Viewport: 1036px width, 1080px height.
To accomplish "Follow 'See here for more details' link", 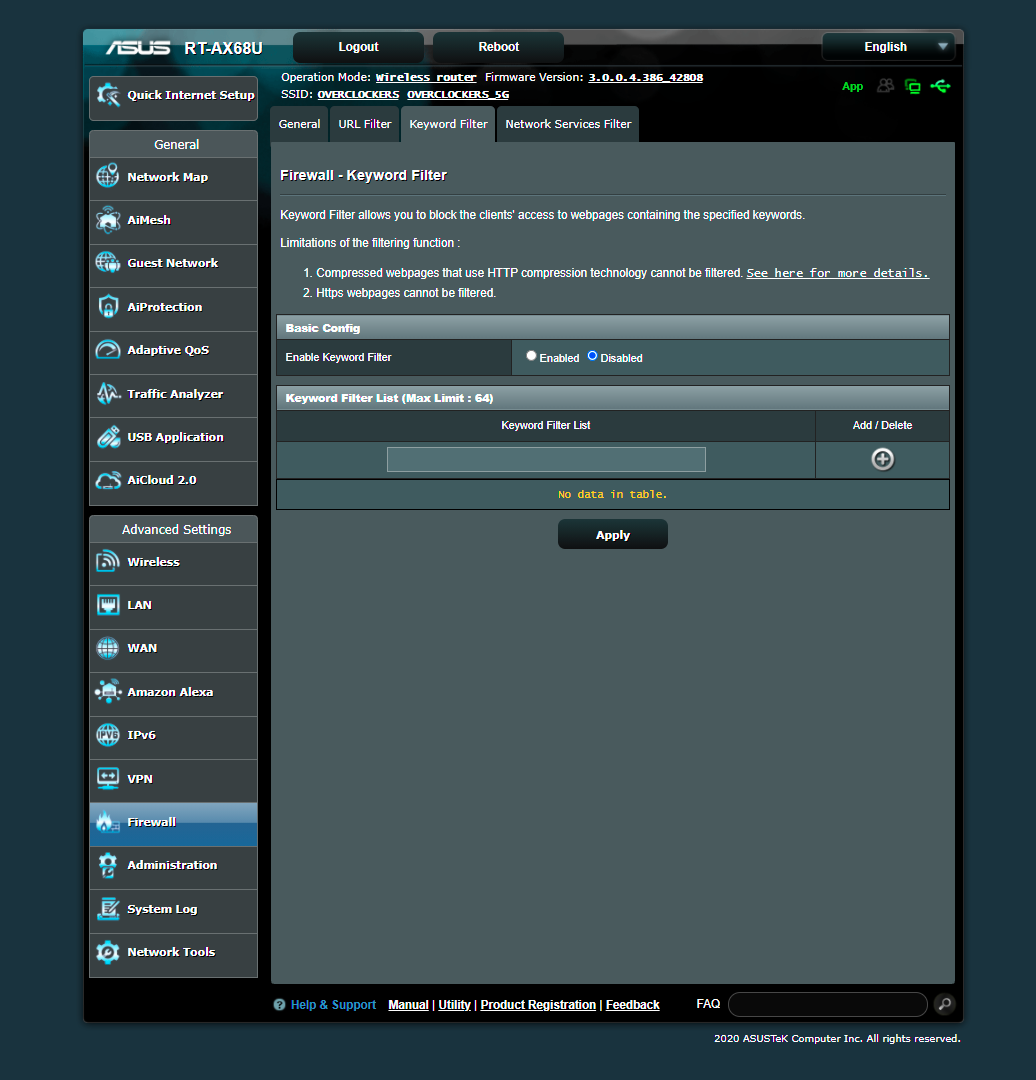I will pos(838,273).
